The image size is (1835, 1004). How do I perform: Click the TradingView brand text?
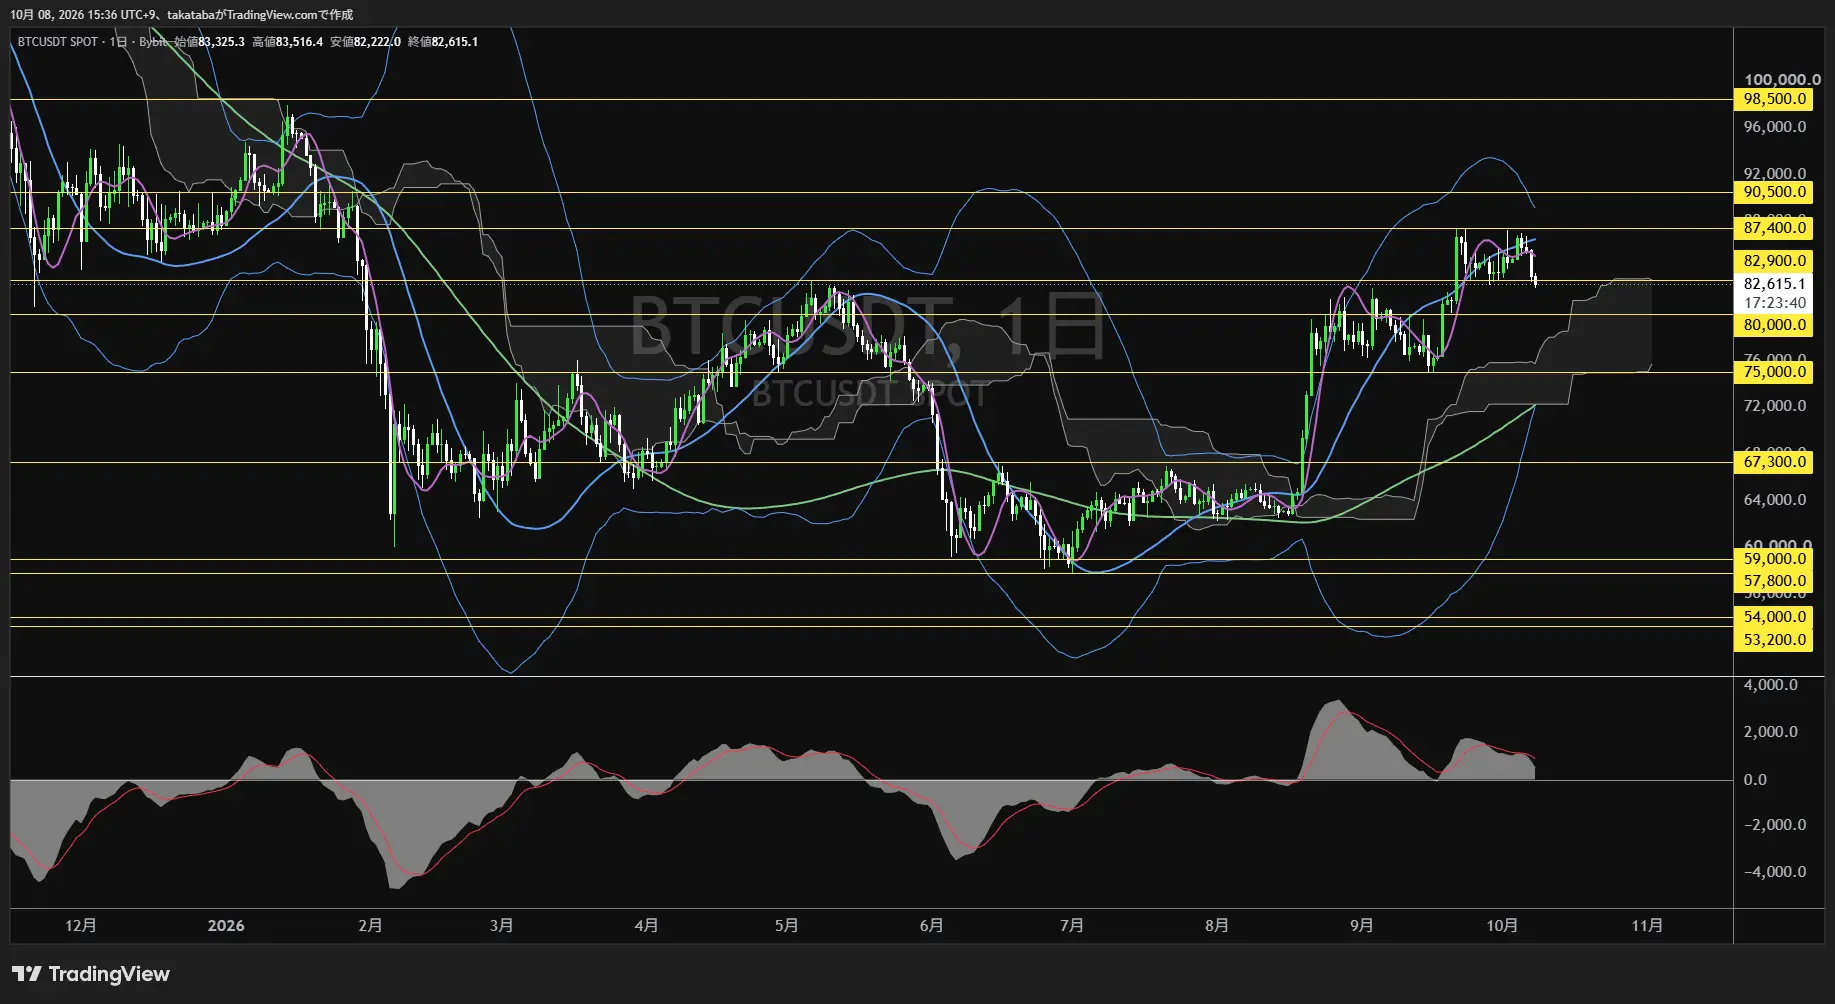(x=109, y=974)
